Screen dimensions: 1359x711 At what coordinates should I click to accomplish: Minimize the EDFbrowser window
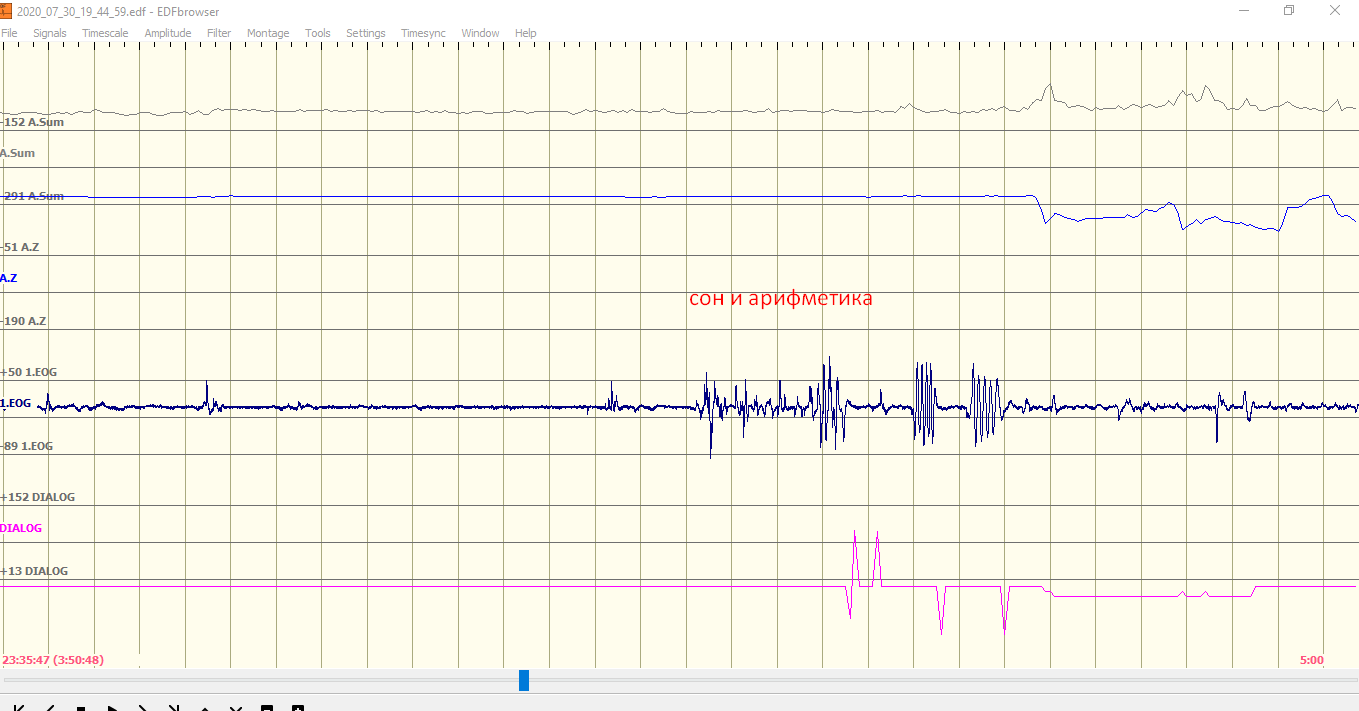[x=1244, y=11]
